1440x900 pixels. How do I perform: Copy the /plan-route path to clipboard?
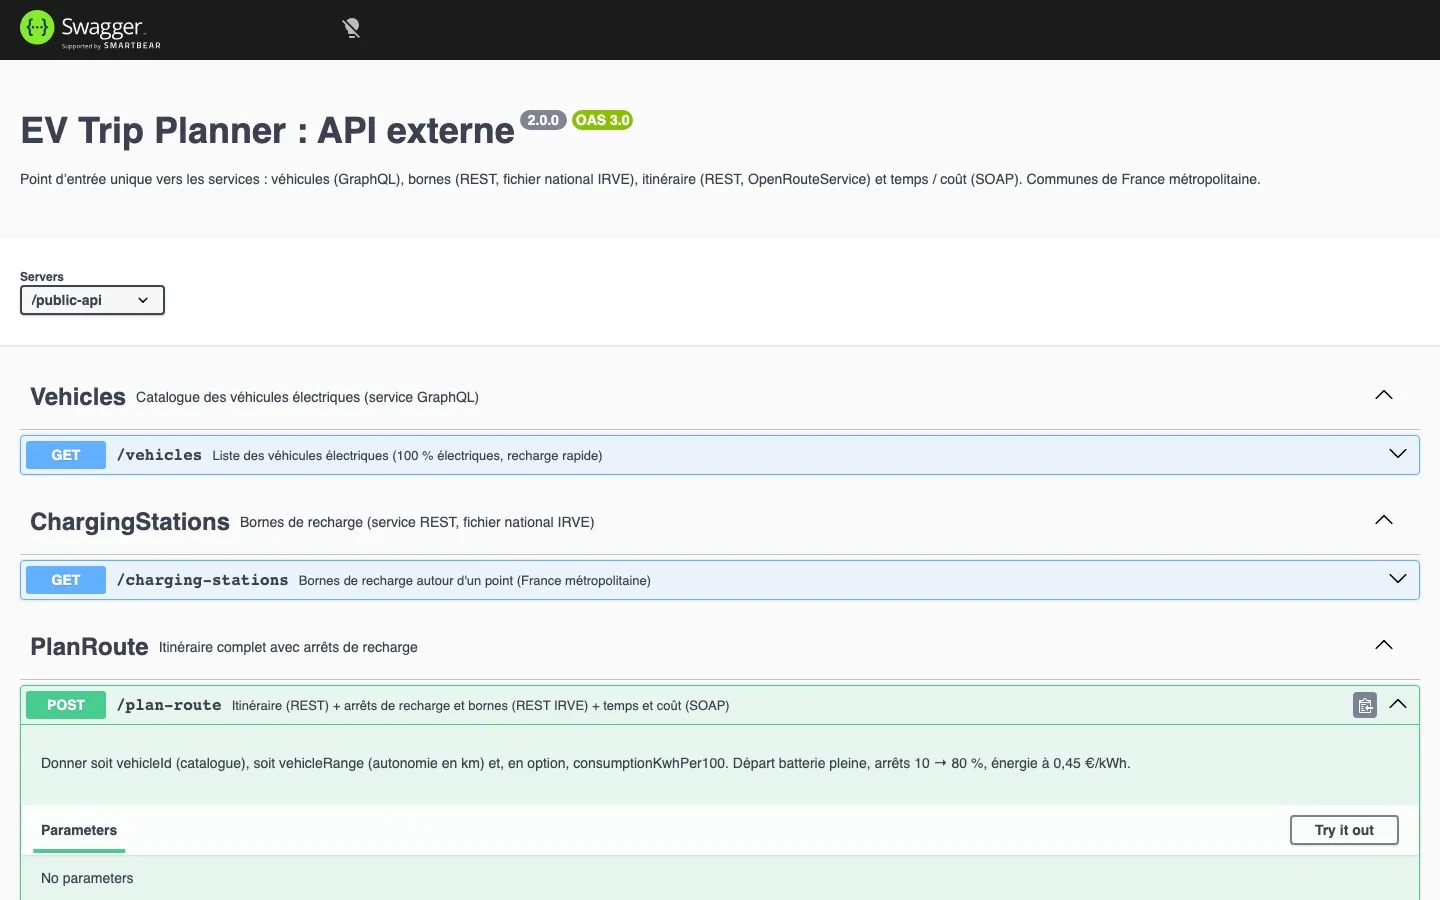click(1365, 705)
